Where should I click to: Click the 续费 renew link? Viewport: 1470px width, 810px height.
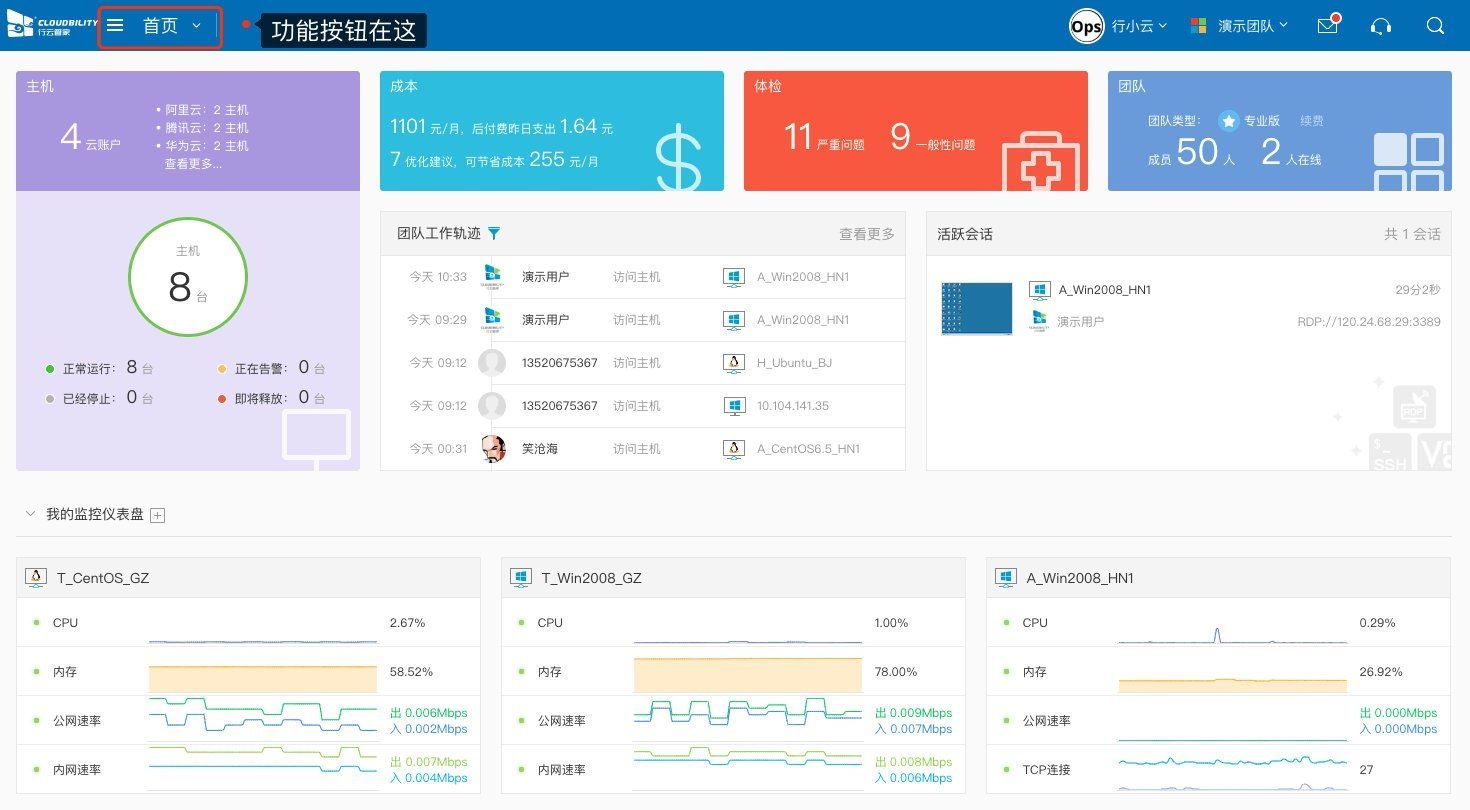point(1312,121)
